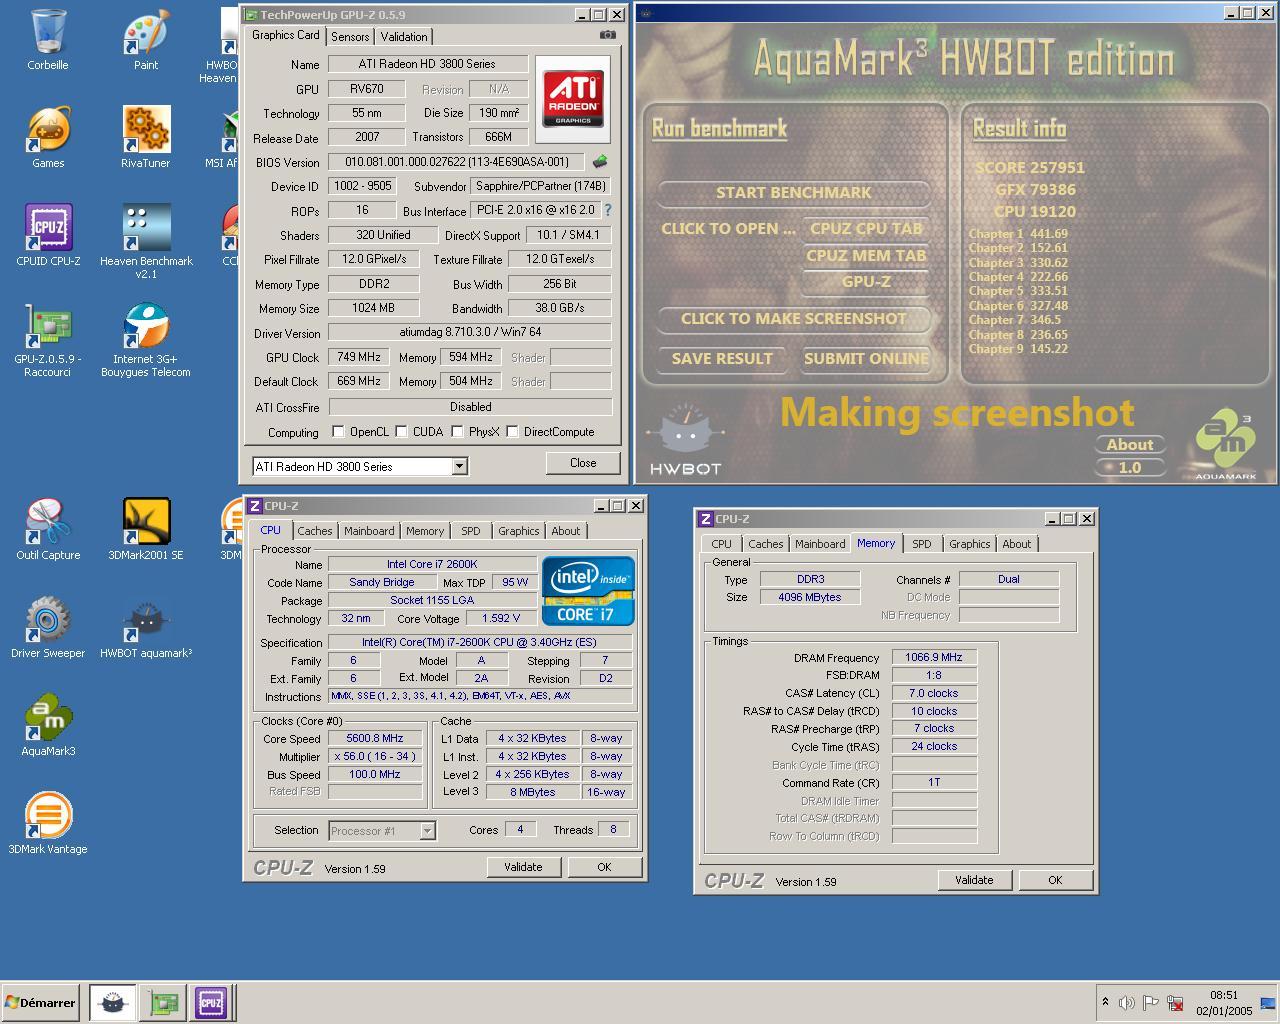Open CPUZ CPU TAB from AquaMark

[x=866, y=228]
